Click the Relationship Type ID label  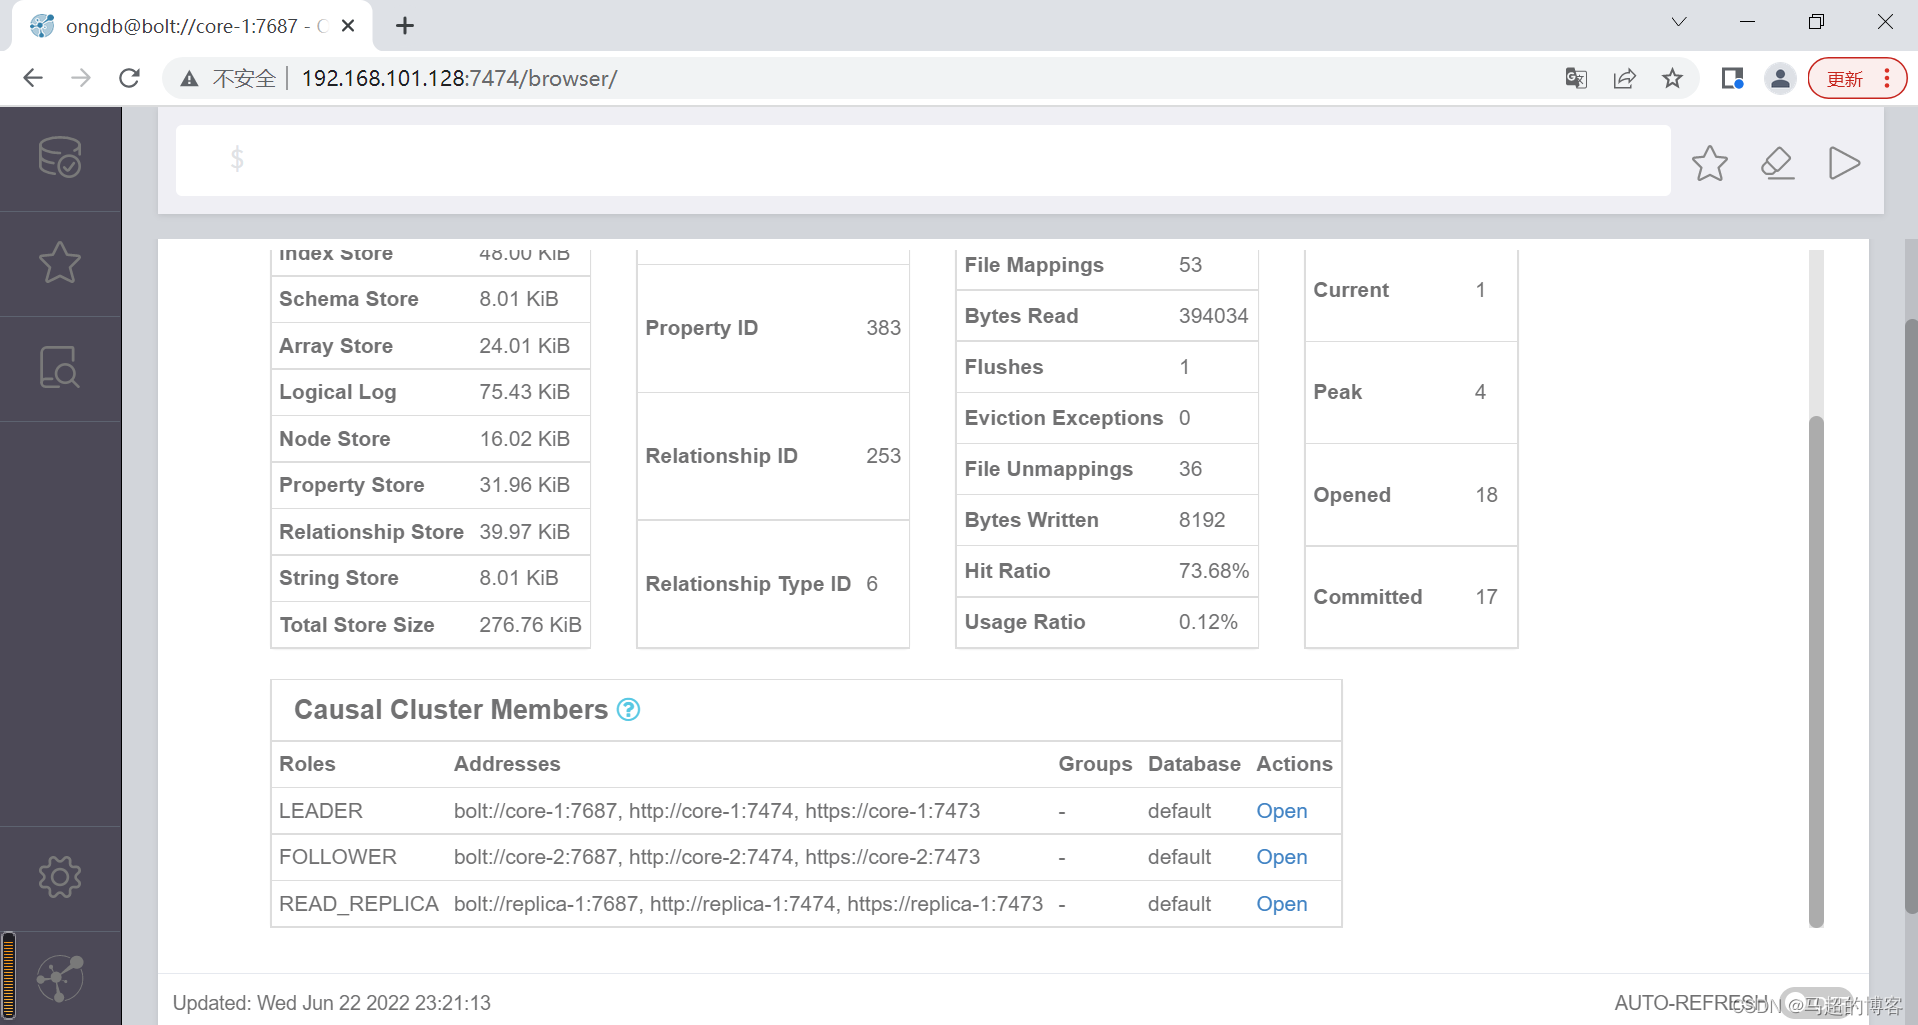748,584
